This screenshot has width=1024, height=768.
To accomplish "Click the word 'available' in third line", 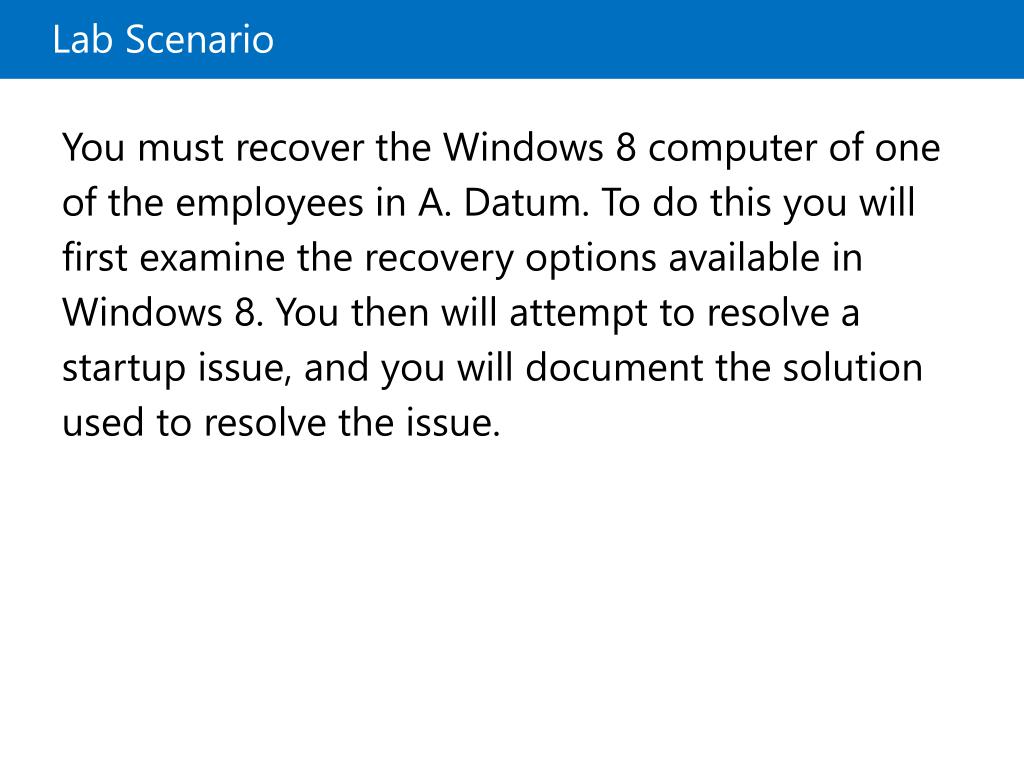I will click(744, 257).
